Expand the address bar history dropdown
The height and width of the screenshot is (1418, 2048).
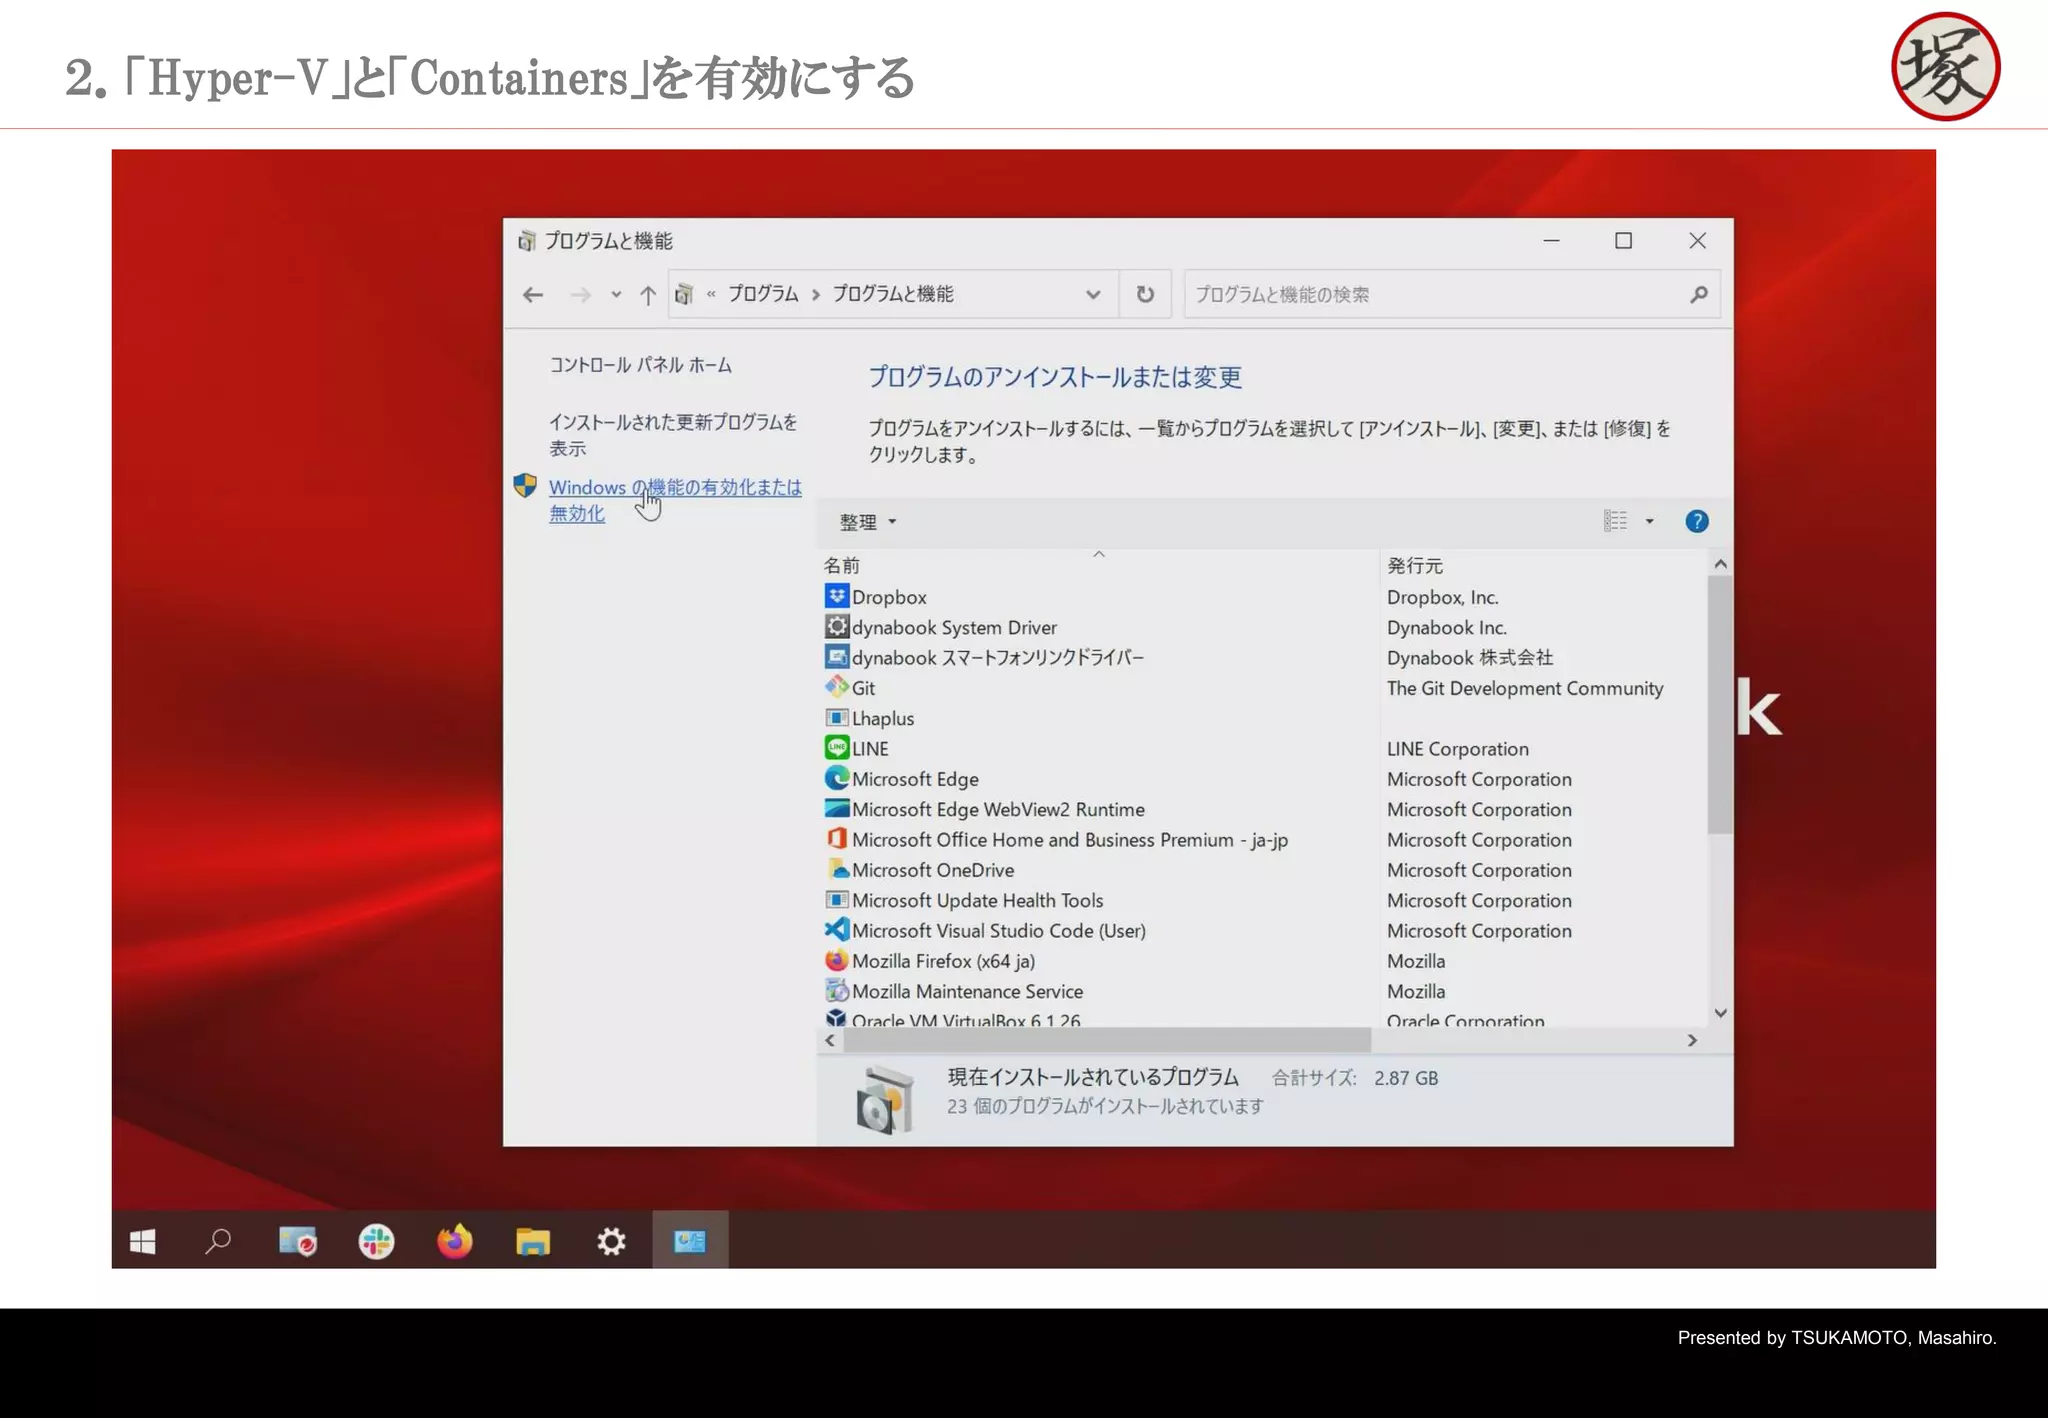click(x=1093, y=295)
